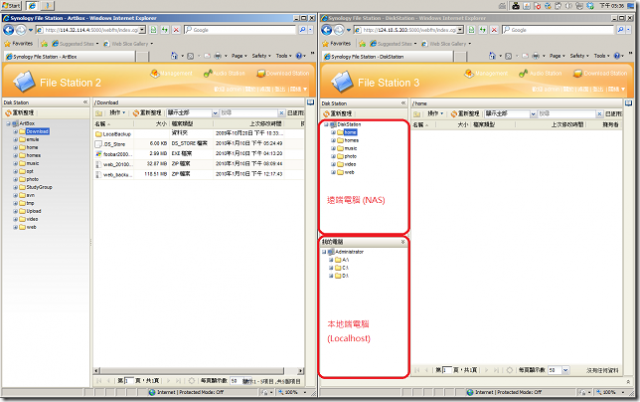Select the foobar2000 EXE file row
The image size is (640, 402).
[198, 154]
